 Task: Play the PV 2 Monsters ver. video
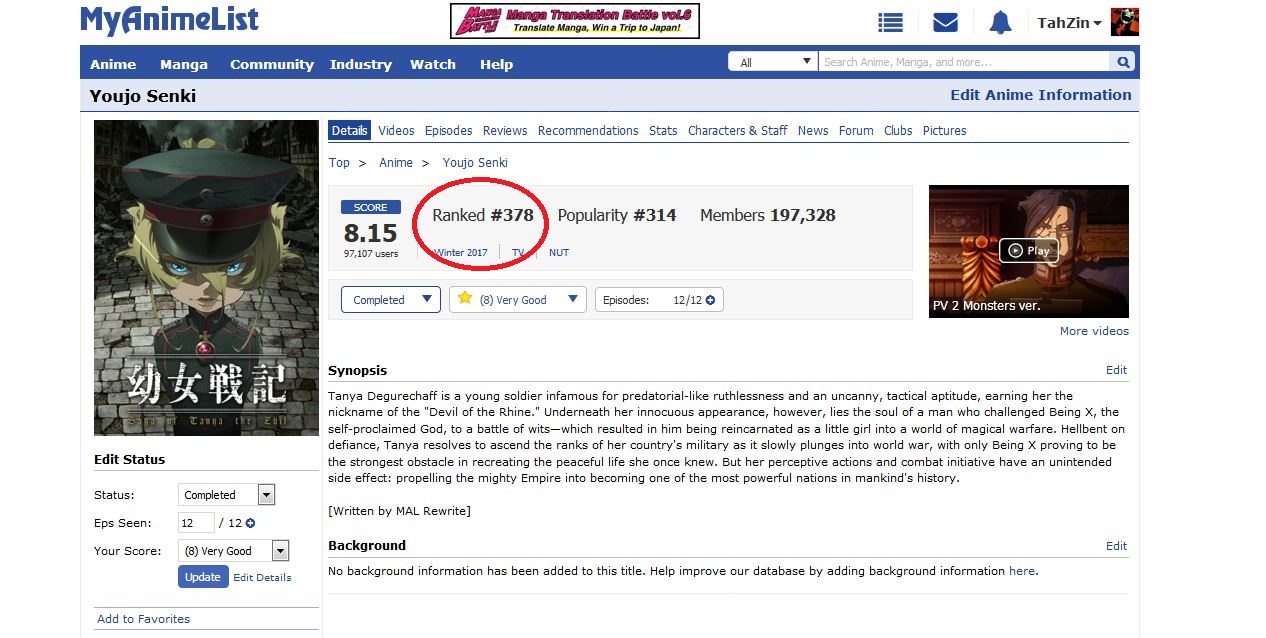(x=1029, y=250)
